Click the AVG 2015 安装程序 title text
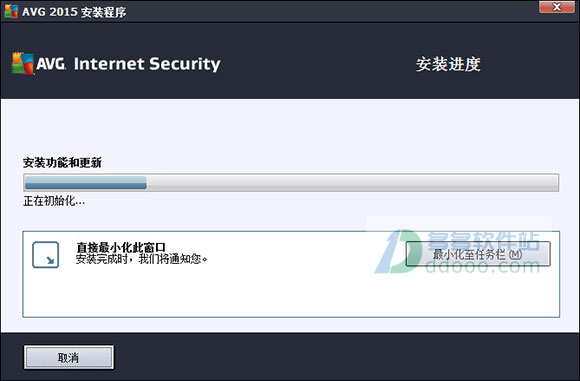This screenshot has width=580, height=381. [x=74, y=12]
